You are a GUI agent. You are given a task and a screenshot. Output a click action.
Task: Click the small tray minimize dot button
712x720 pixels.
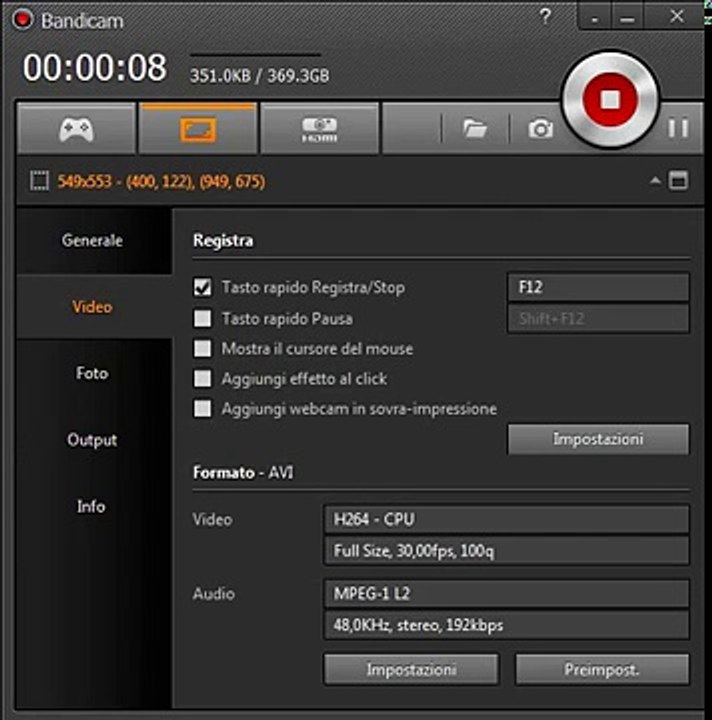point(594,18)
